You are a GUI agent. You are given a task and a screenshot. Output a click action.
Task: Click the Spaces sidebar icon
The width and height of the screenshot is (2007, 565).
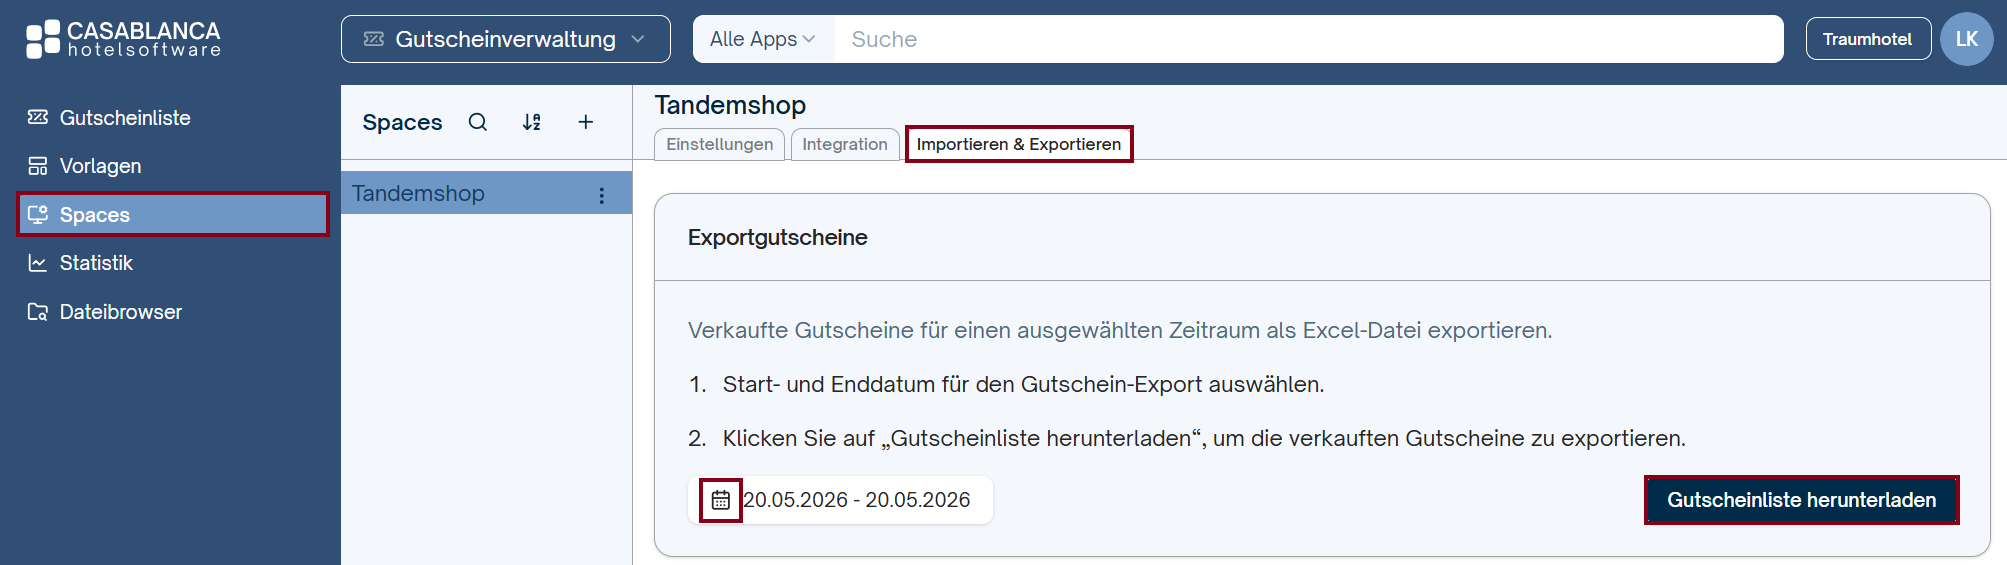click(x=38, y=214)
